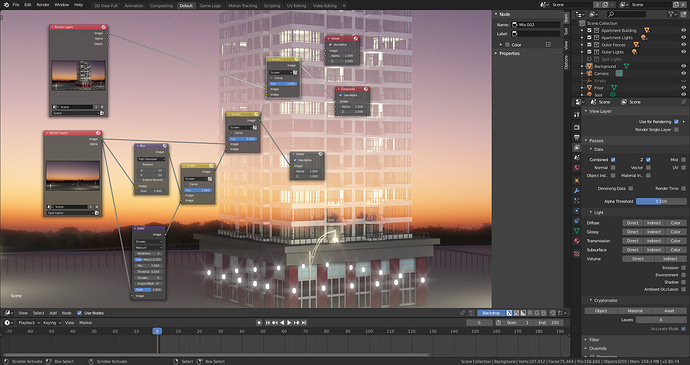Uncheck the Apartment Lights collection checkbox
The width and height of the screenshot is (690, 365).
click(589, 38)
